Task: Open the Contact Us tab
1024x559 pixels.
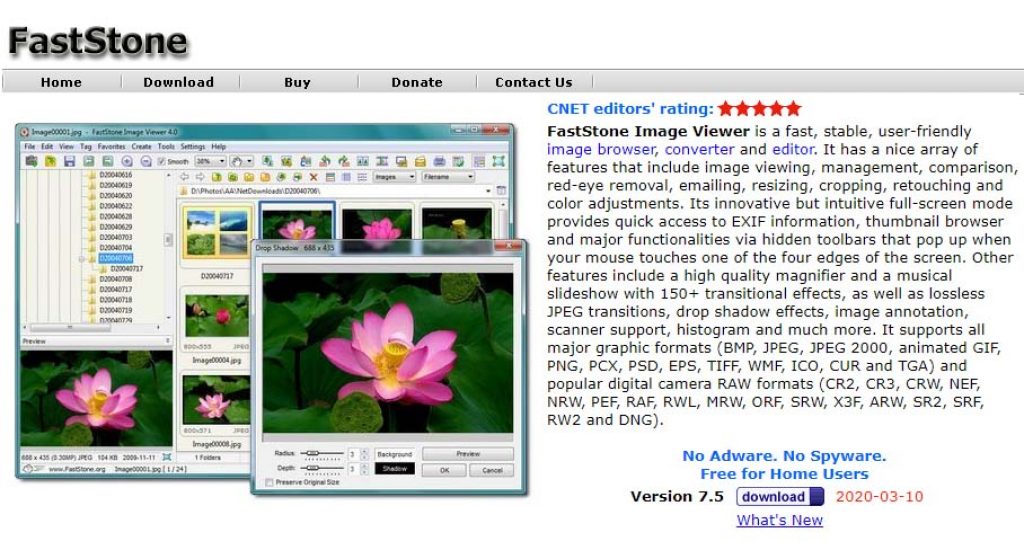Action: (534, 82)
